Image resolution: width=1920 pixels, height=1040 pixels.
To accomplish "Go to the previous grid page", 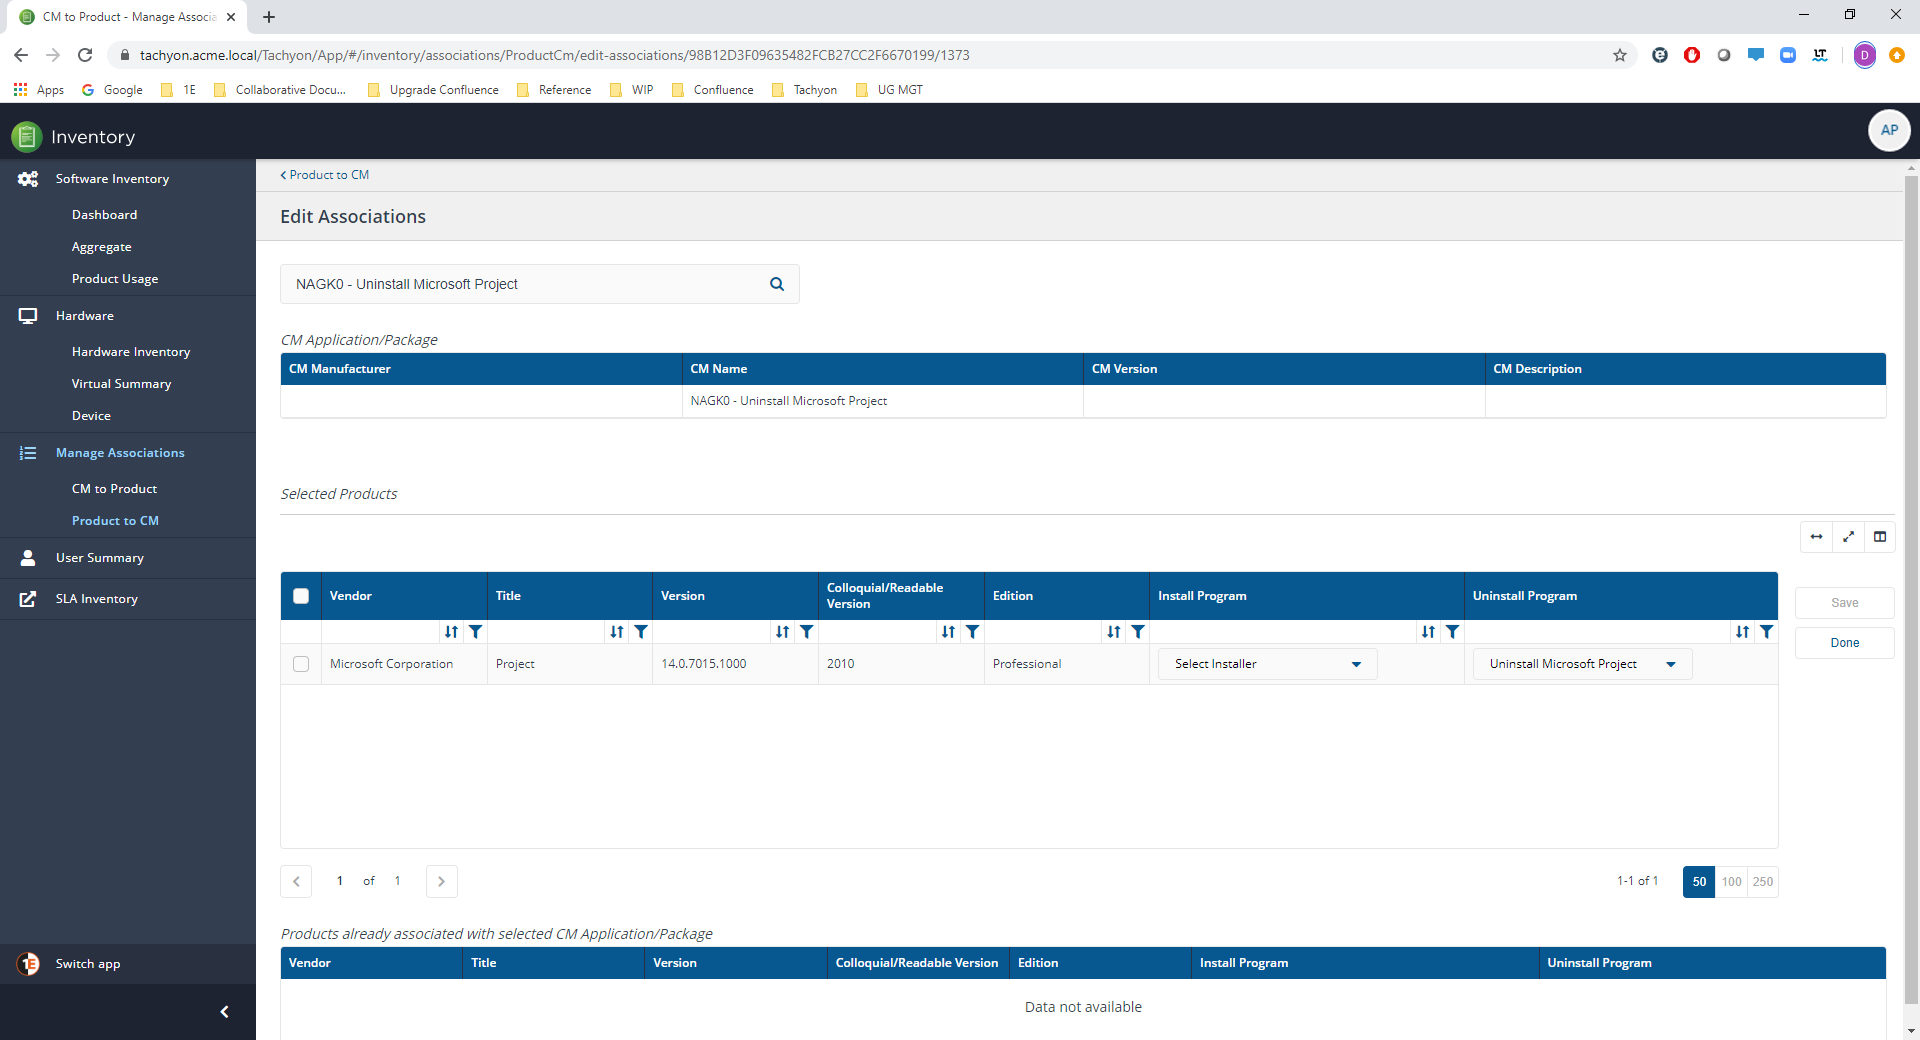I will (296, 881).
